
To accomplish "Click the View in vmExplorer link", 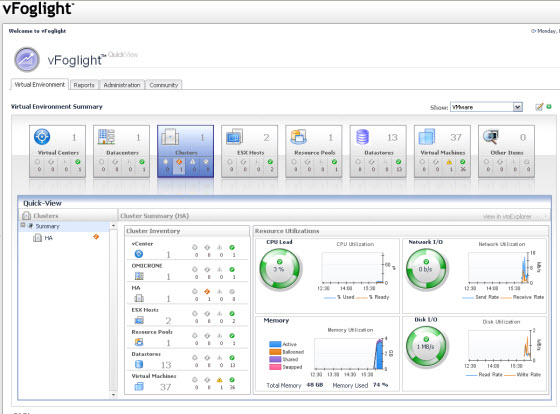I will pos(507,216).
